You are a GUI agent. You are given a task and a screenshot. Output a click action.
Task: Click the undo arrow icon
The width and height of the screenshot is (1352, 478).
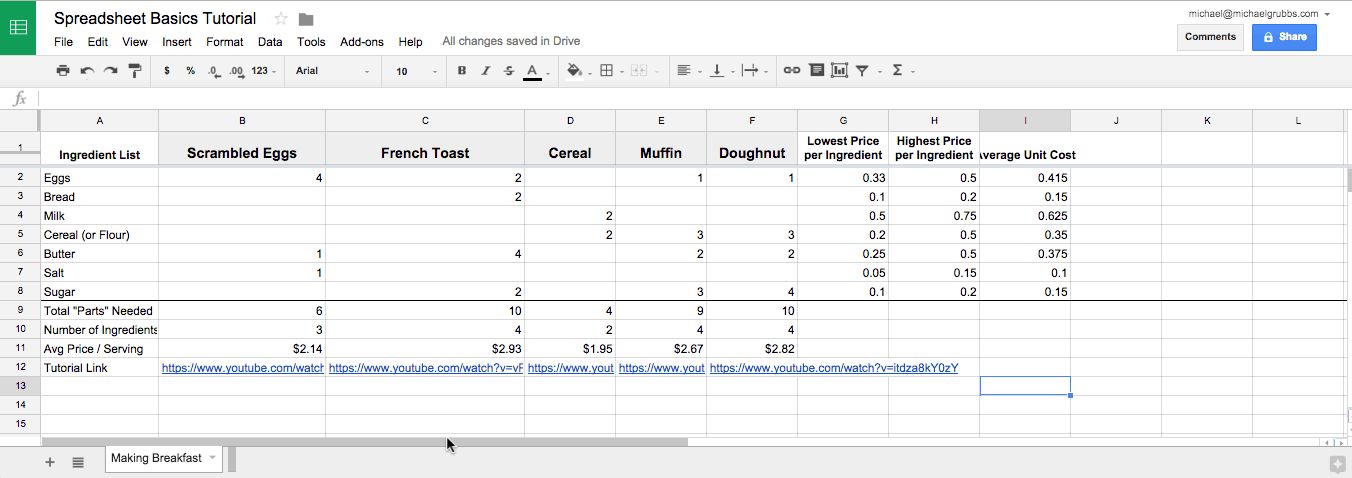pyautogui.click(x=87, y=71)
